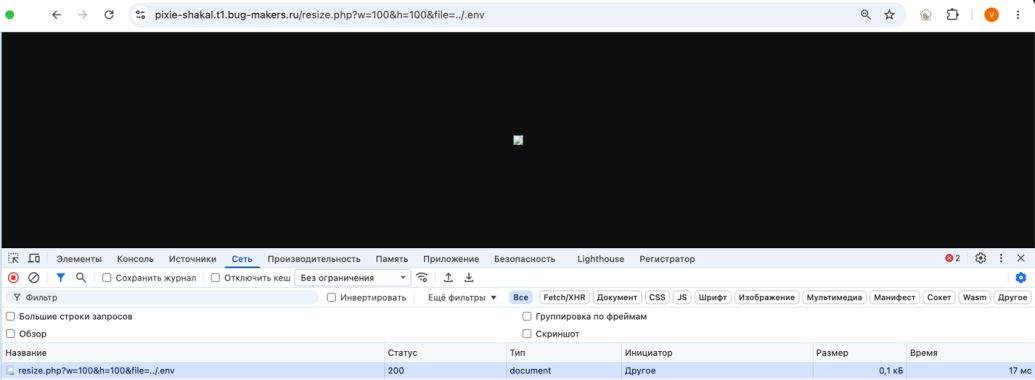The width and height of the screenshot is (1035, 380).
Task: Filter by Шрифт type
Action: pos(713,298)
